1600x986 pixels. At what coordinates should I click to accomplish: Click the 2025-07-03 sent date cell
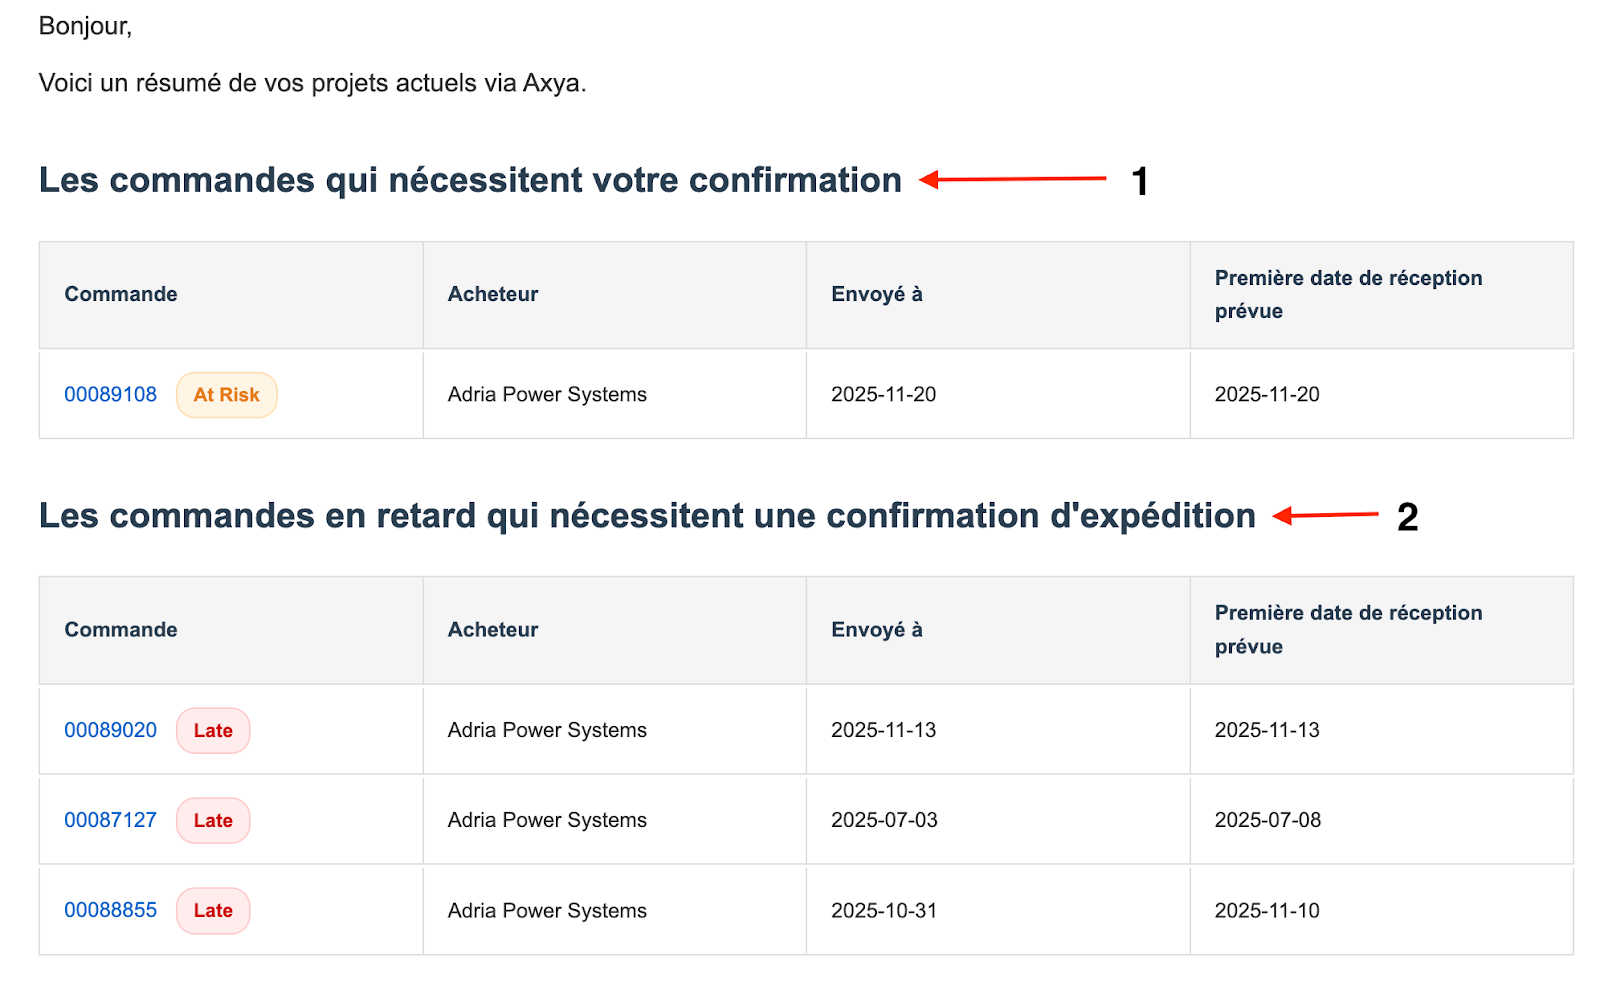point(884,821)
